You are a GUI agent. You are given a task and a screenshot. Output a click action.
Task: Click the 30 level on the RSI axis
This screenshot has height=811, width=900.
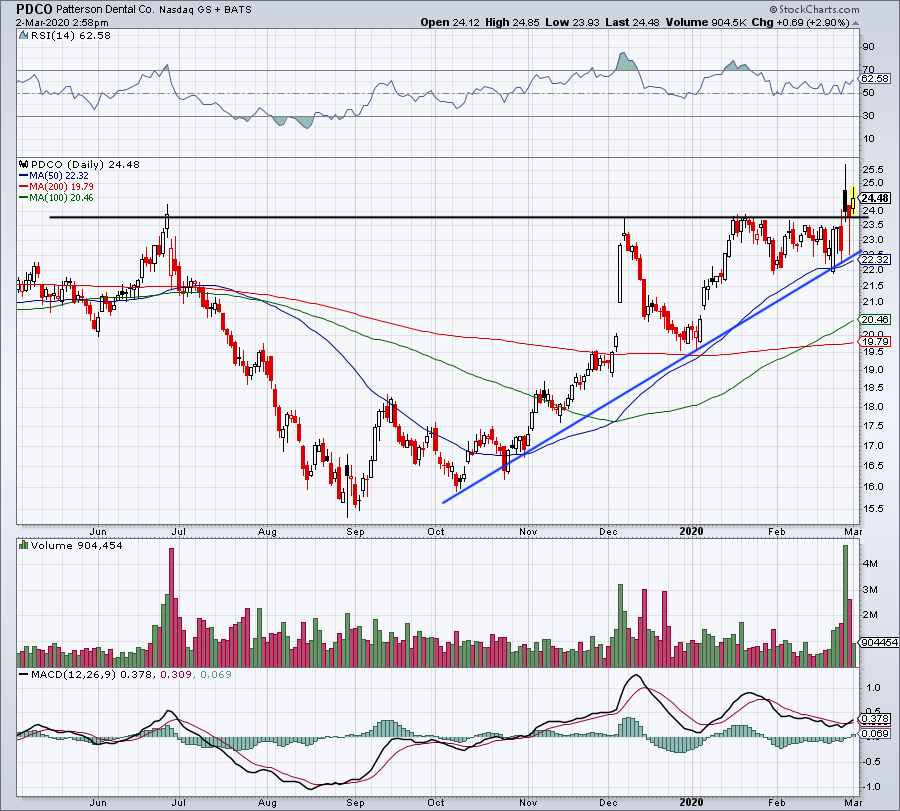click(868, 116)
